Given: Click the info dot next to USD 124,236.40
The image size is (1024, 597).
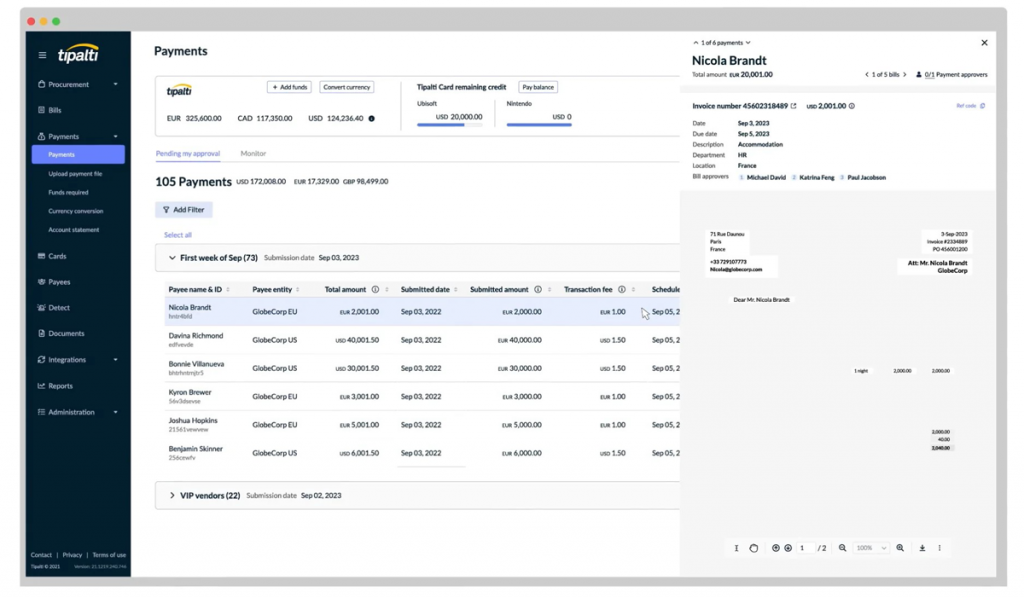Looking at the screenshot, I should (372, 118).
